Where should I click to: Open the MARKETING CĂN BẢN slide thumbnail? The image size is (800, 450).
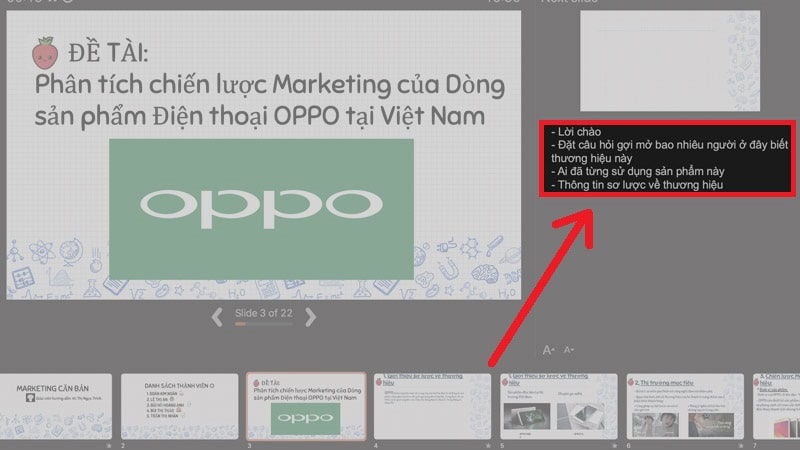pos(56,406)
